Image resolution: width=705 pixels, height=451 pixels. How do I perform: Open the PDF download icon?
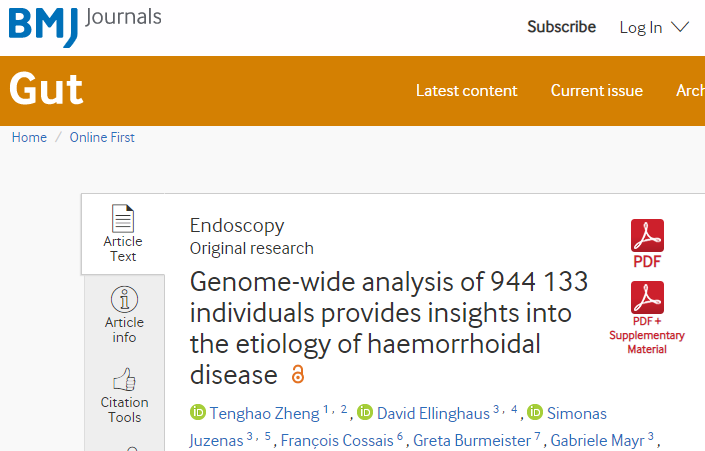647,236
